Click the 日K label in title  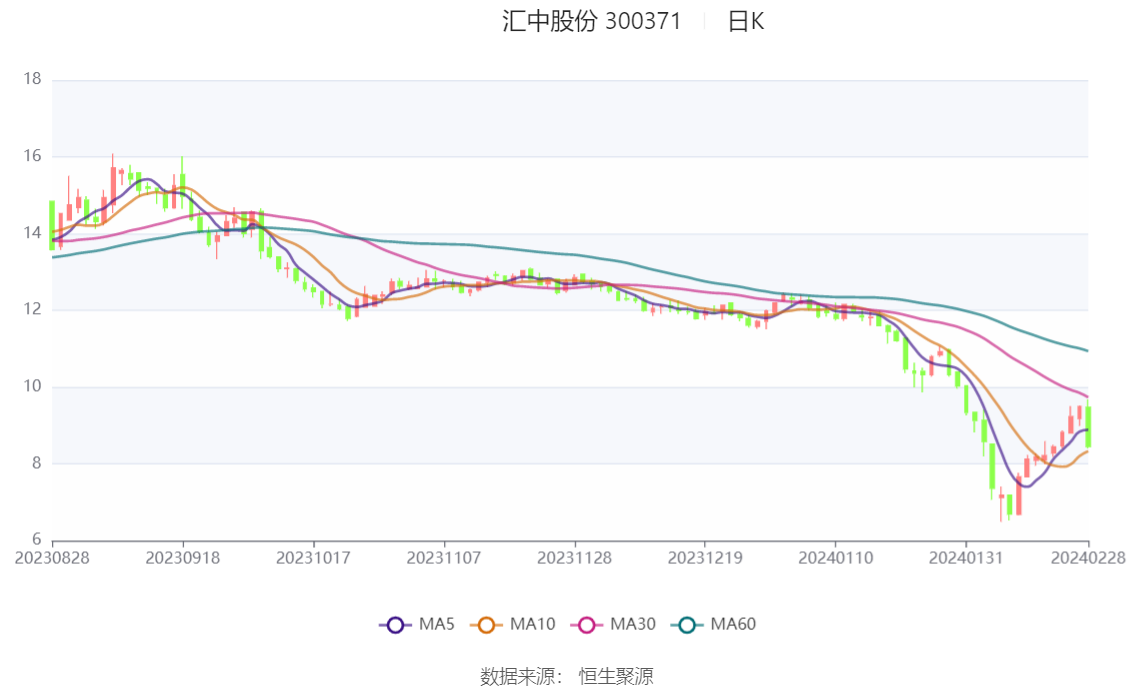tap(746, 21)
